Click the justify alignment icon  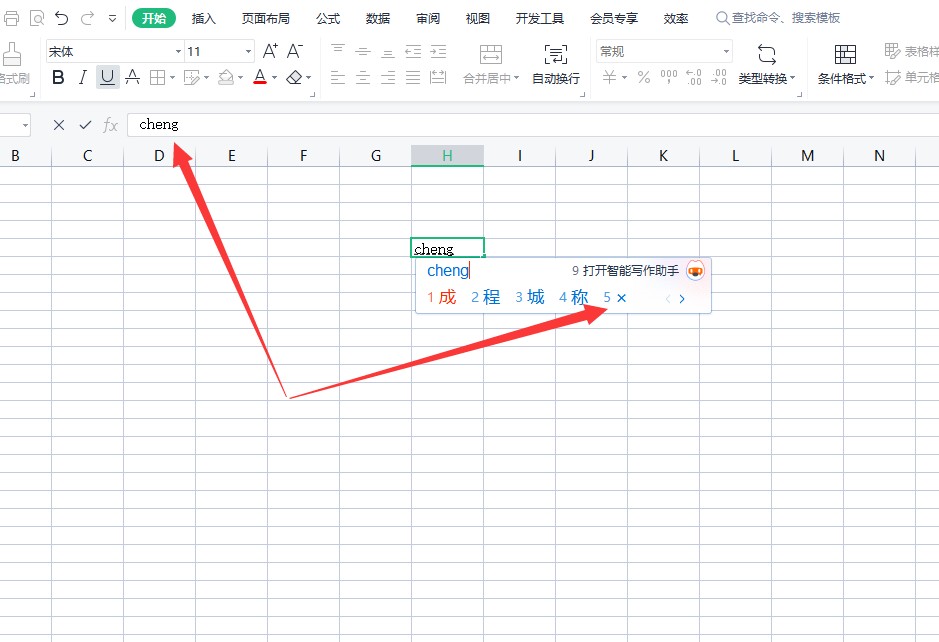click(413, 77)
